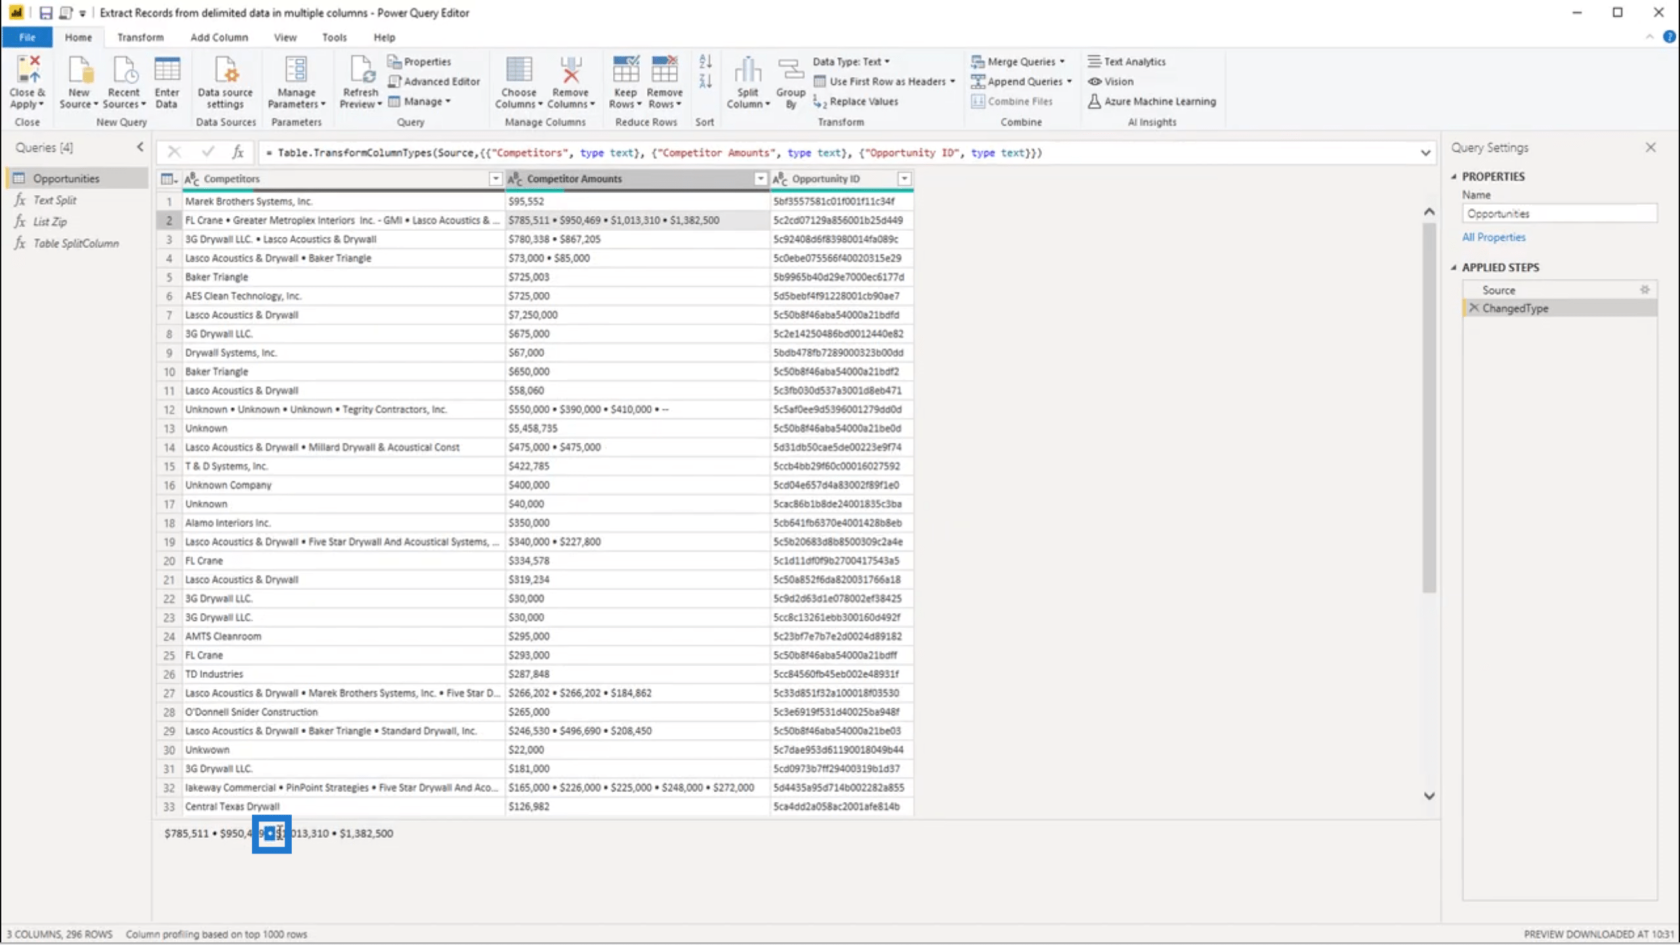Screen dimensions: 1680x945
Task: Click the vertical scrollbar down arrow
Action: click(x=1429, y=797)
